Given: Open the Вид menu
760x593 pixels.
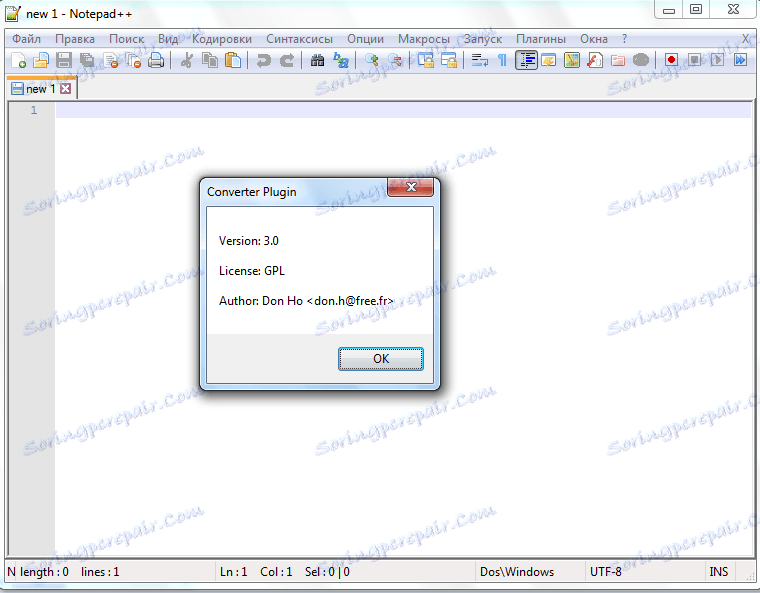Looking at the screenshot, I should [x=168, y=39].
